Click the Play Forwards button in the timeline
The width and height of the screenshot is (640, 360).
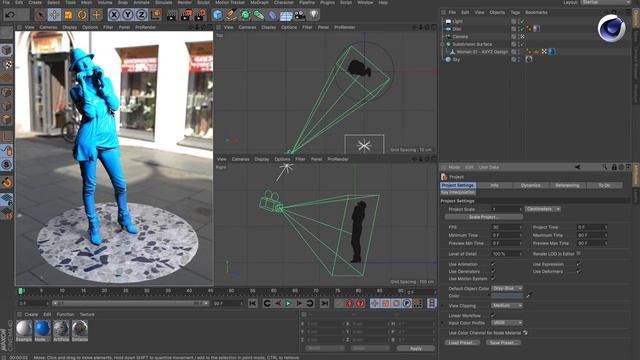pyautogui.click(x=288, y=303)
